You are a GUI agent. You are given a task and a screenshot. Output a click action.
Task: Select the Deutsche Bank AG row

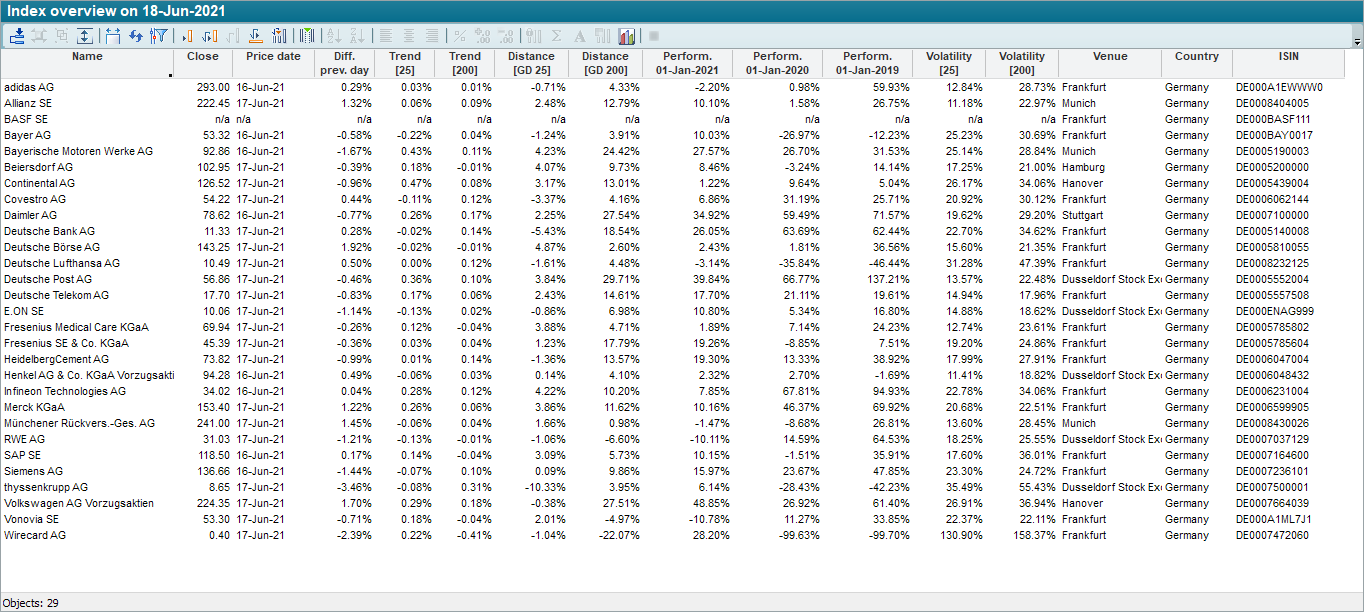pos(49,231)
